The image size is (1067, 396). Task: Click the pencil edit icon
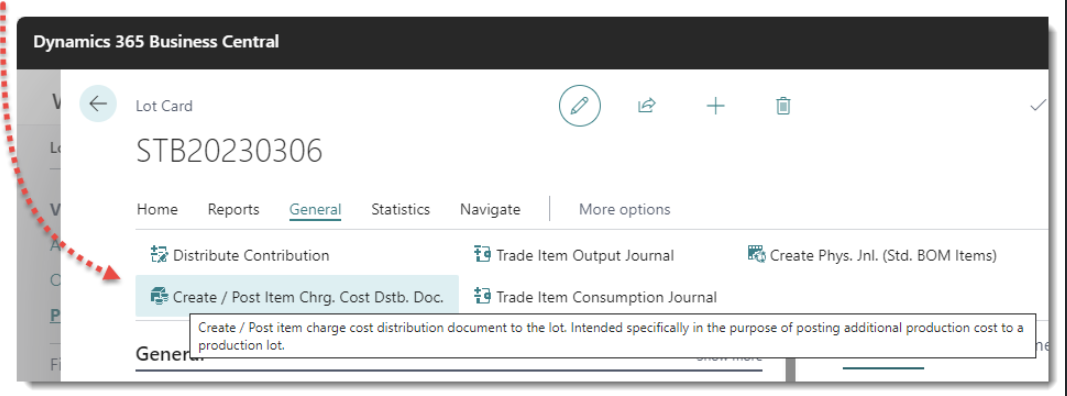point(580,105)
